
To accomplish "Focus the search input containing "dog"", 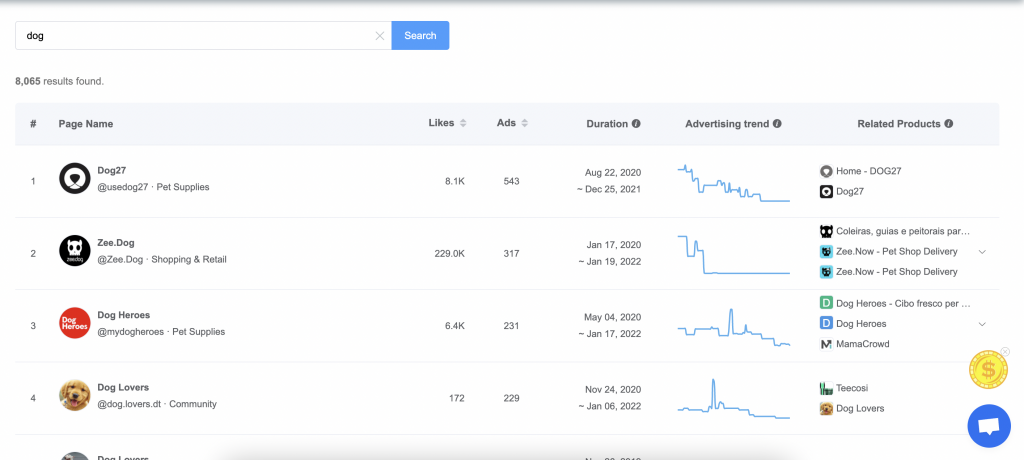I will pos(203,35).
